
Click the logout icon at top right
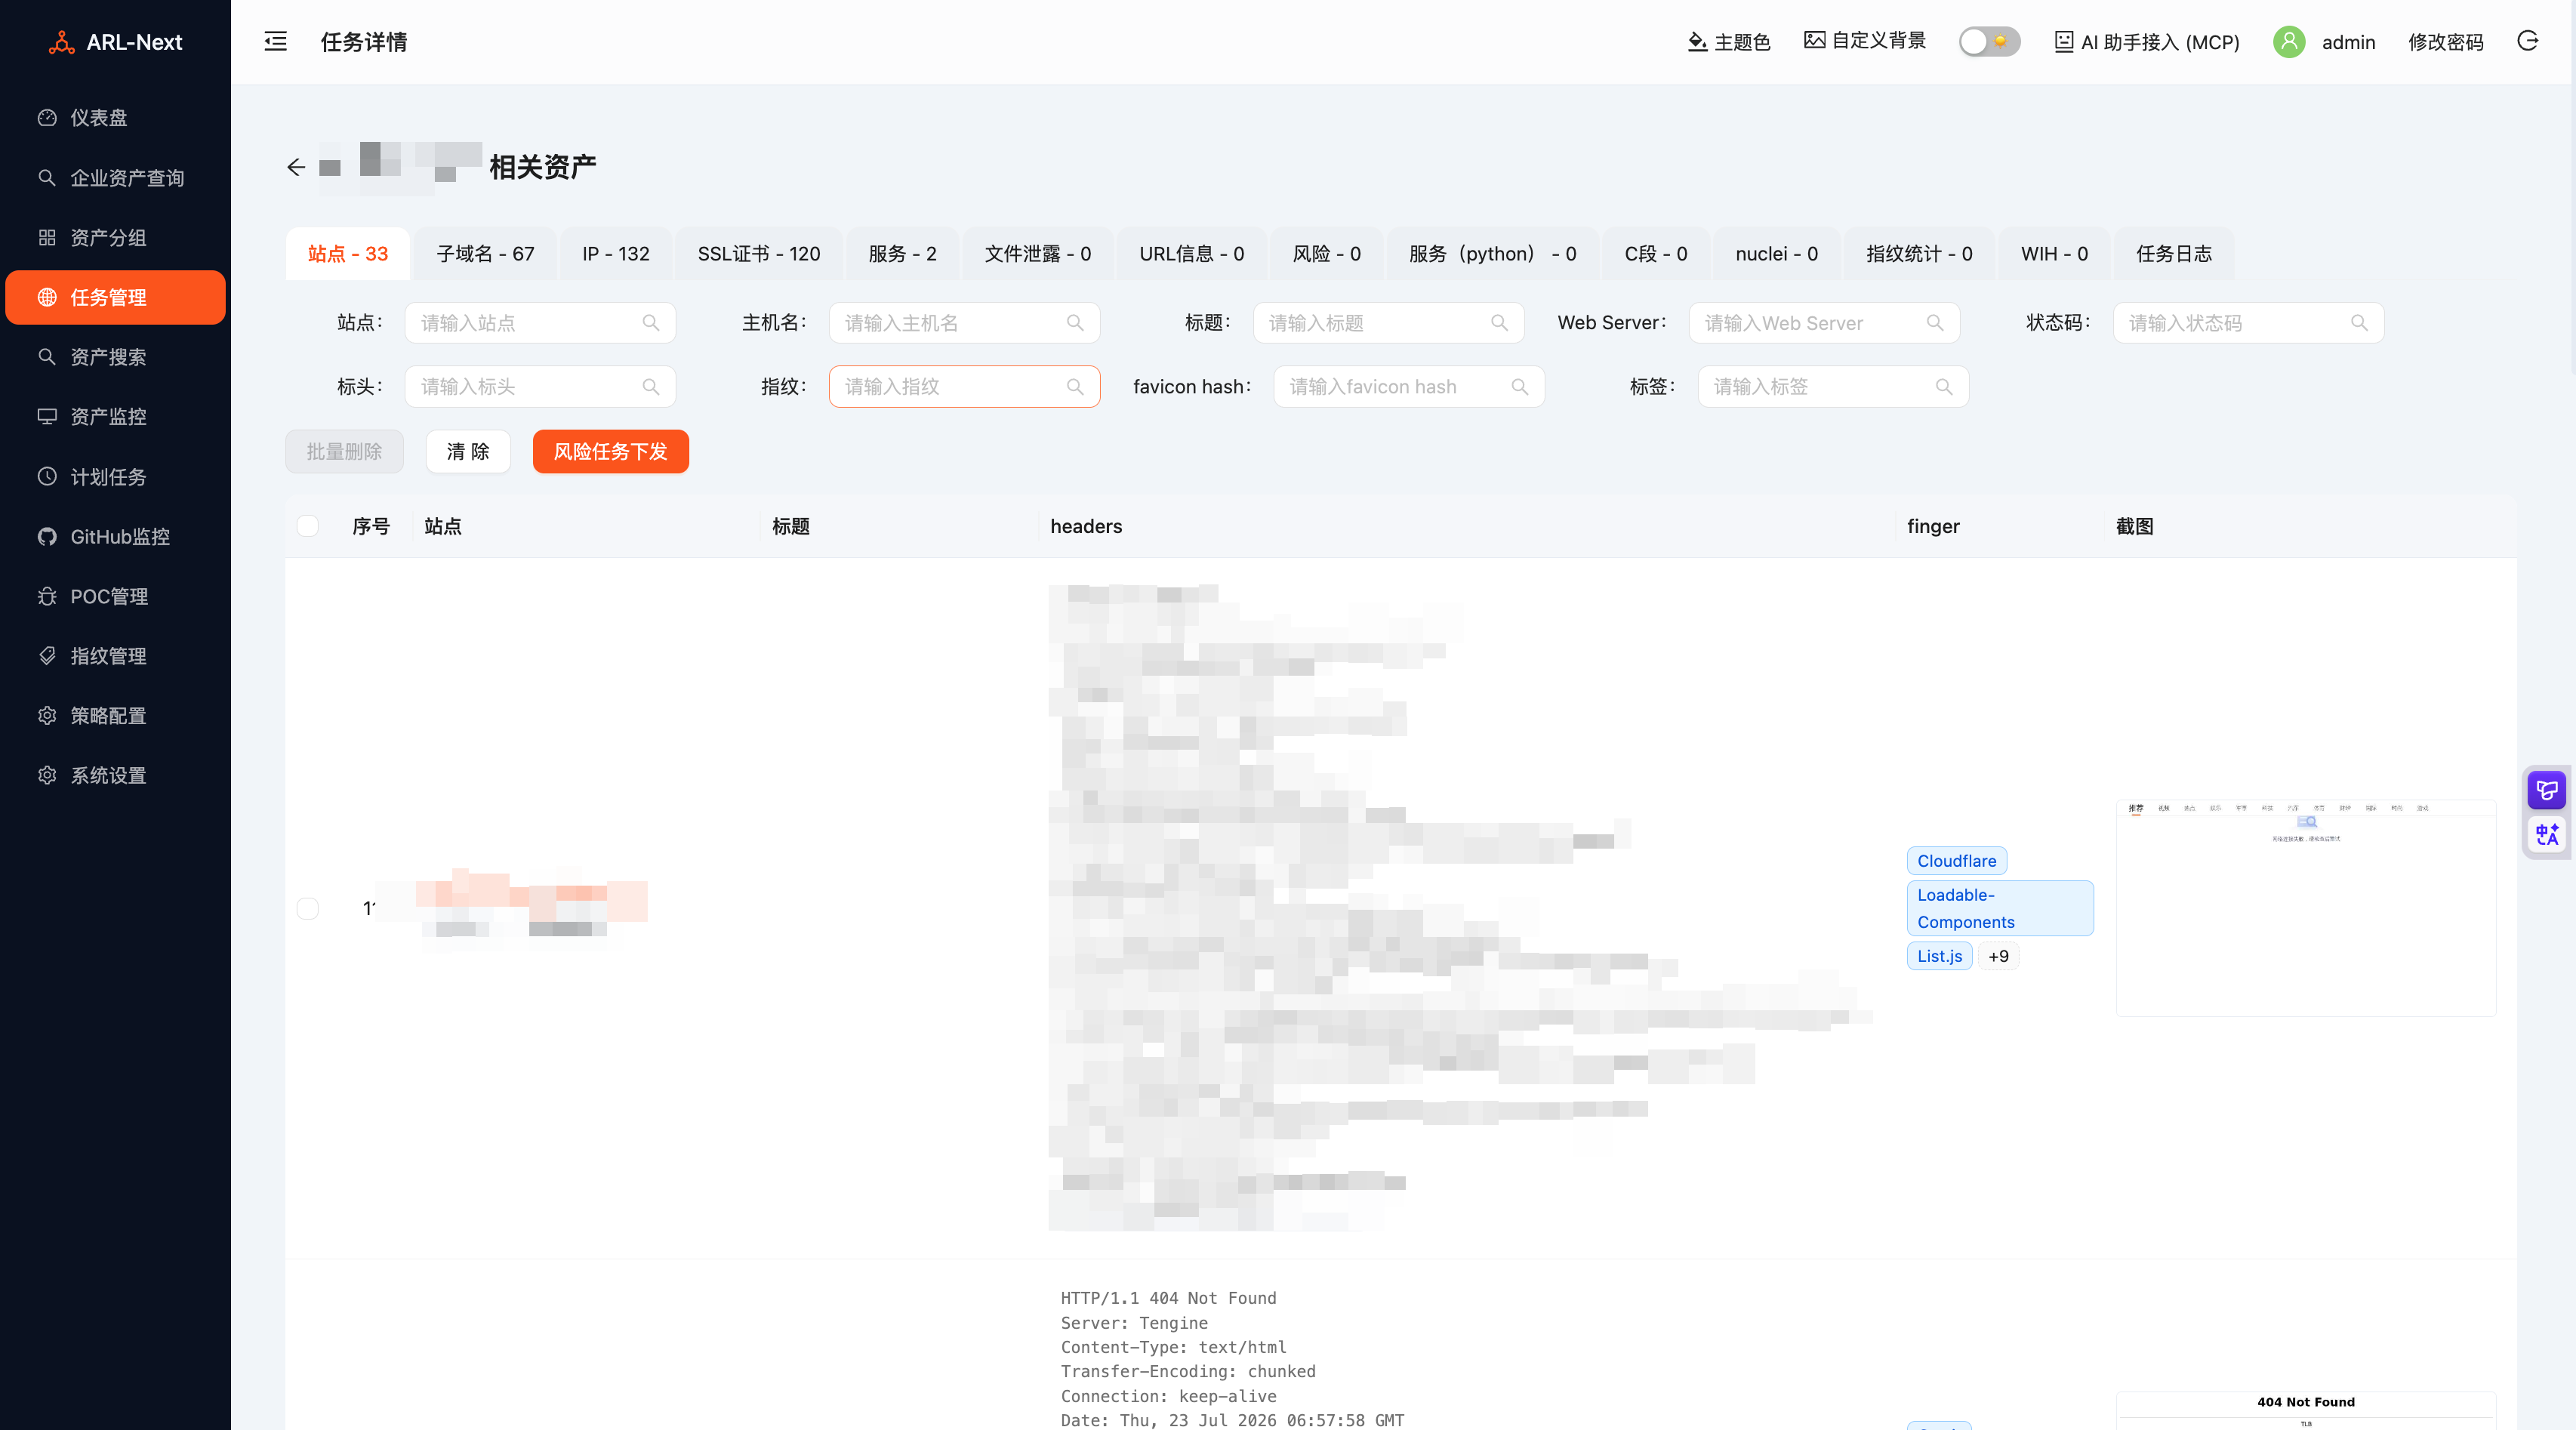(x=2528, y=41)
